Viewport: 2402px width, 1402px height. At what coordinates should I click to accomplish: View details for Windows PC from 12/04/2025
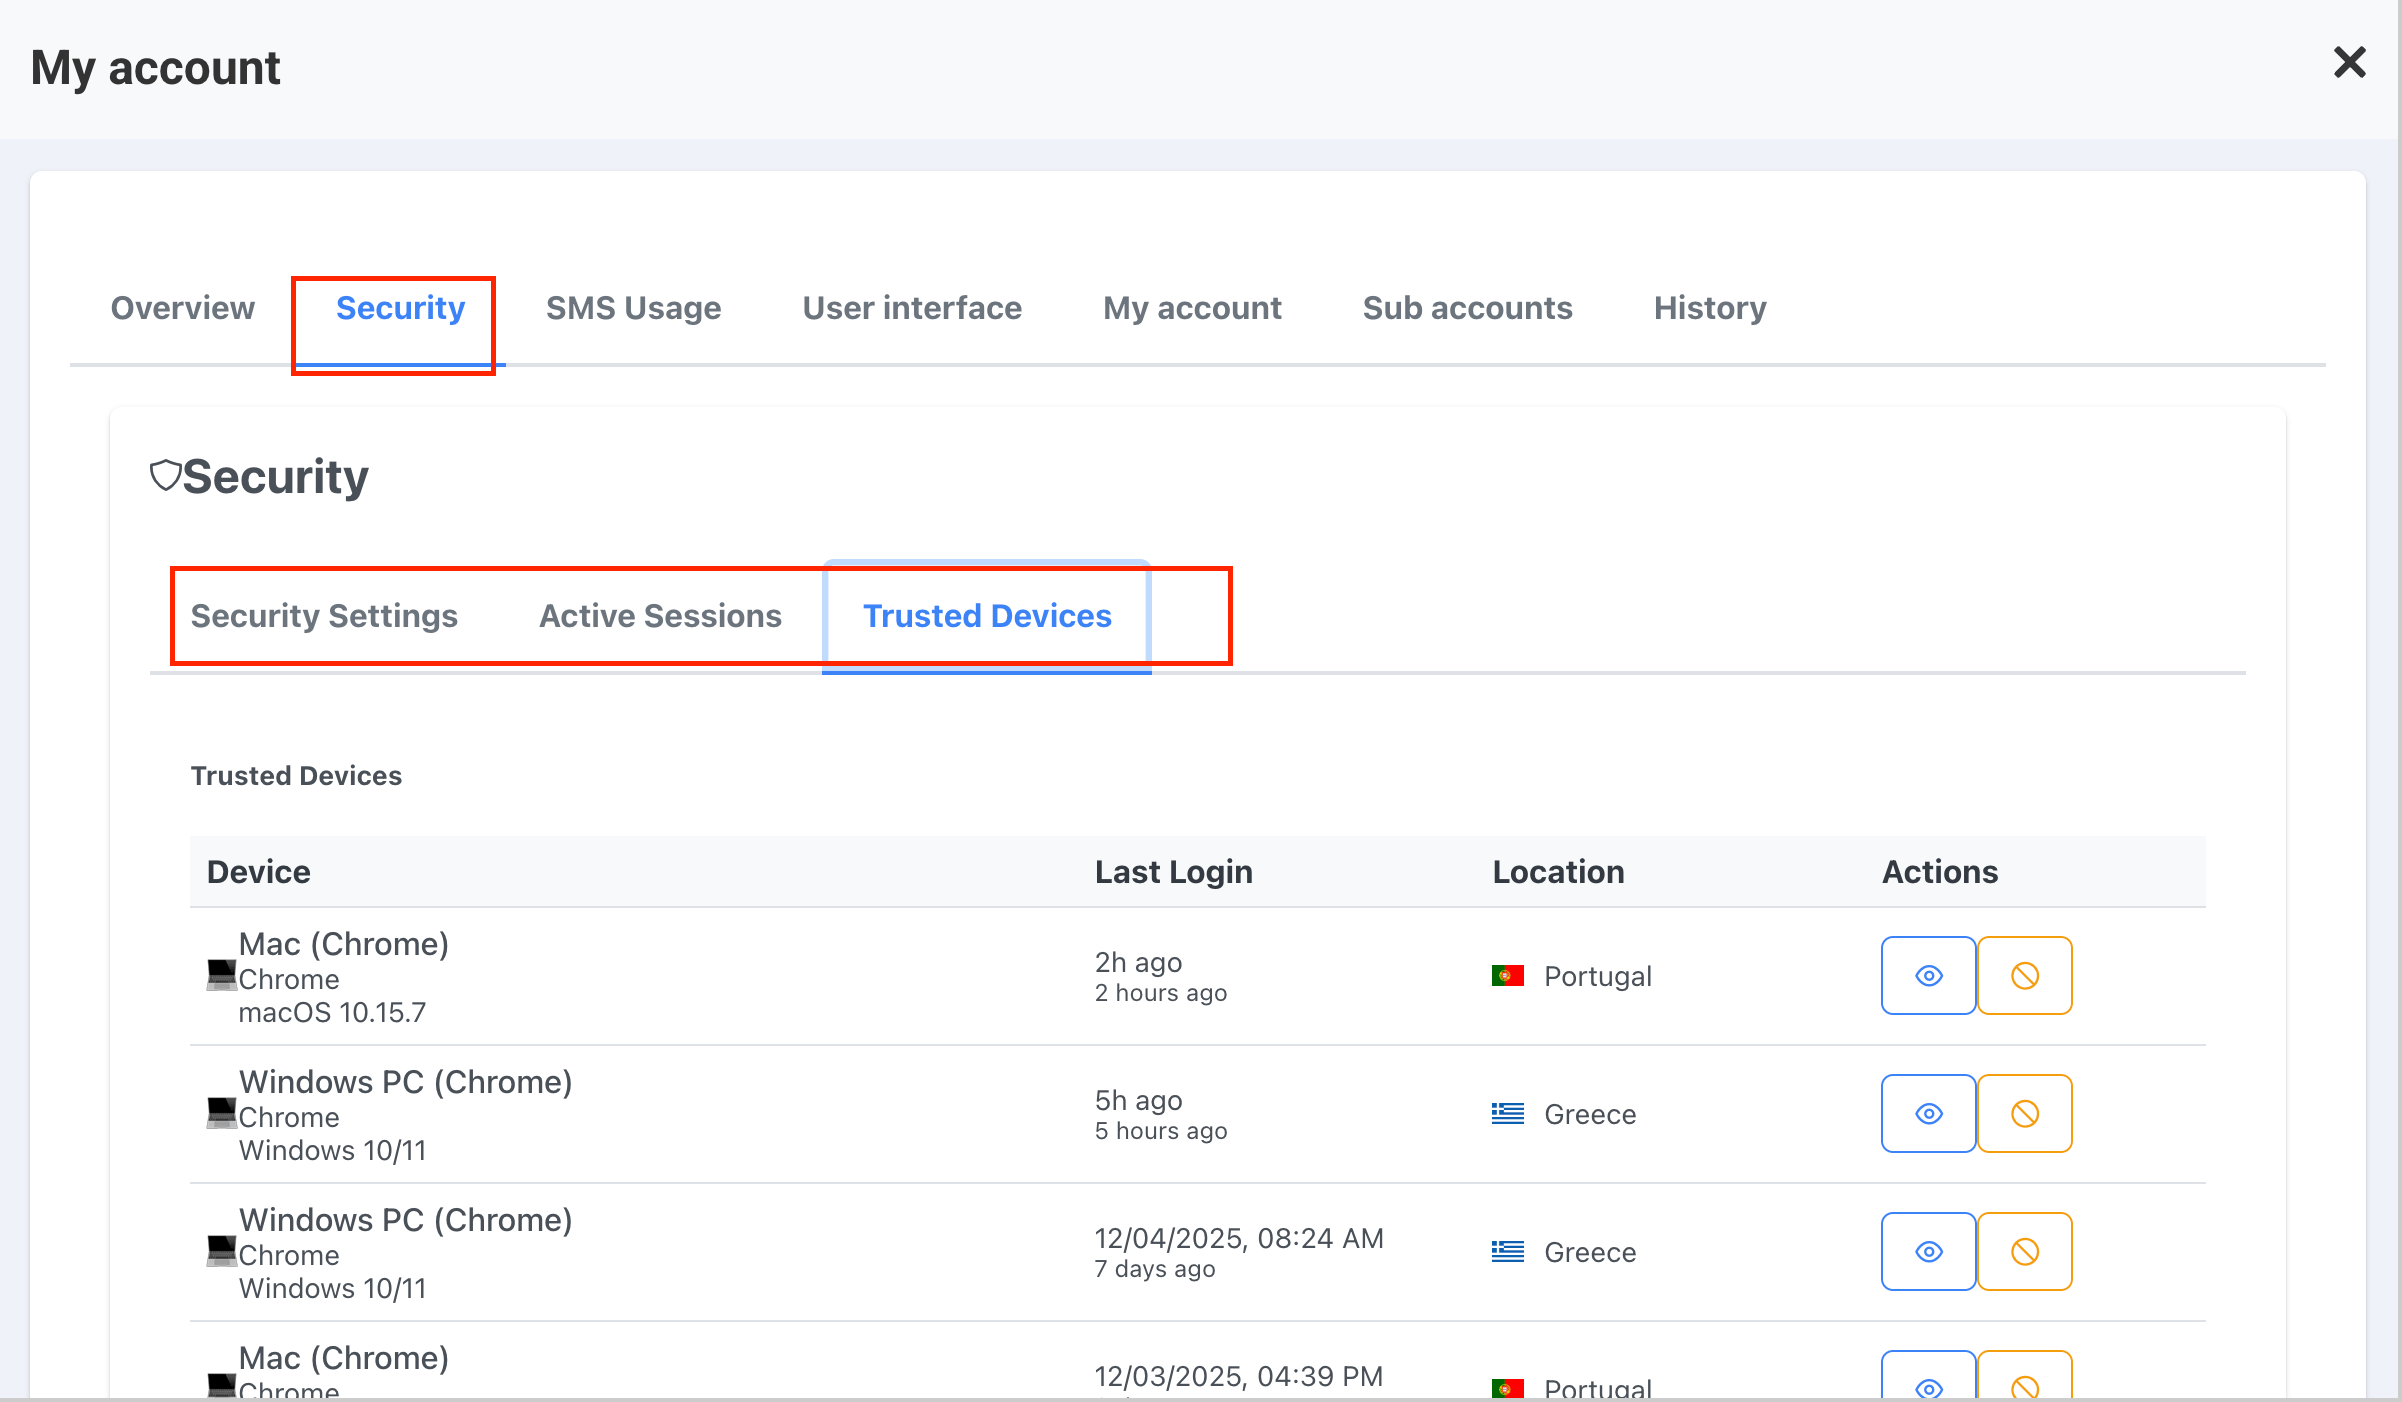1928,1252
